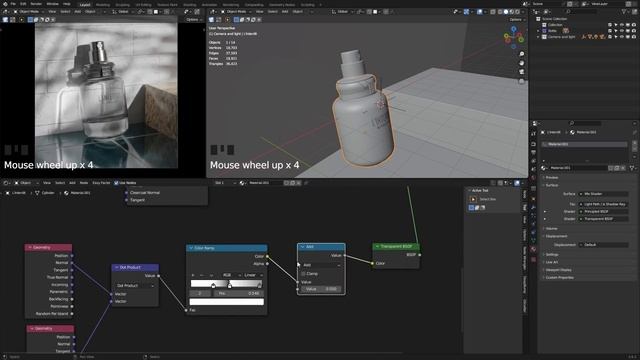
Task: Open Color Ramp RGB color mode dropdown
Action: [x=230, y=275]
